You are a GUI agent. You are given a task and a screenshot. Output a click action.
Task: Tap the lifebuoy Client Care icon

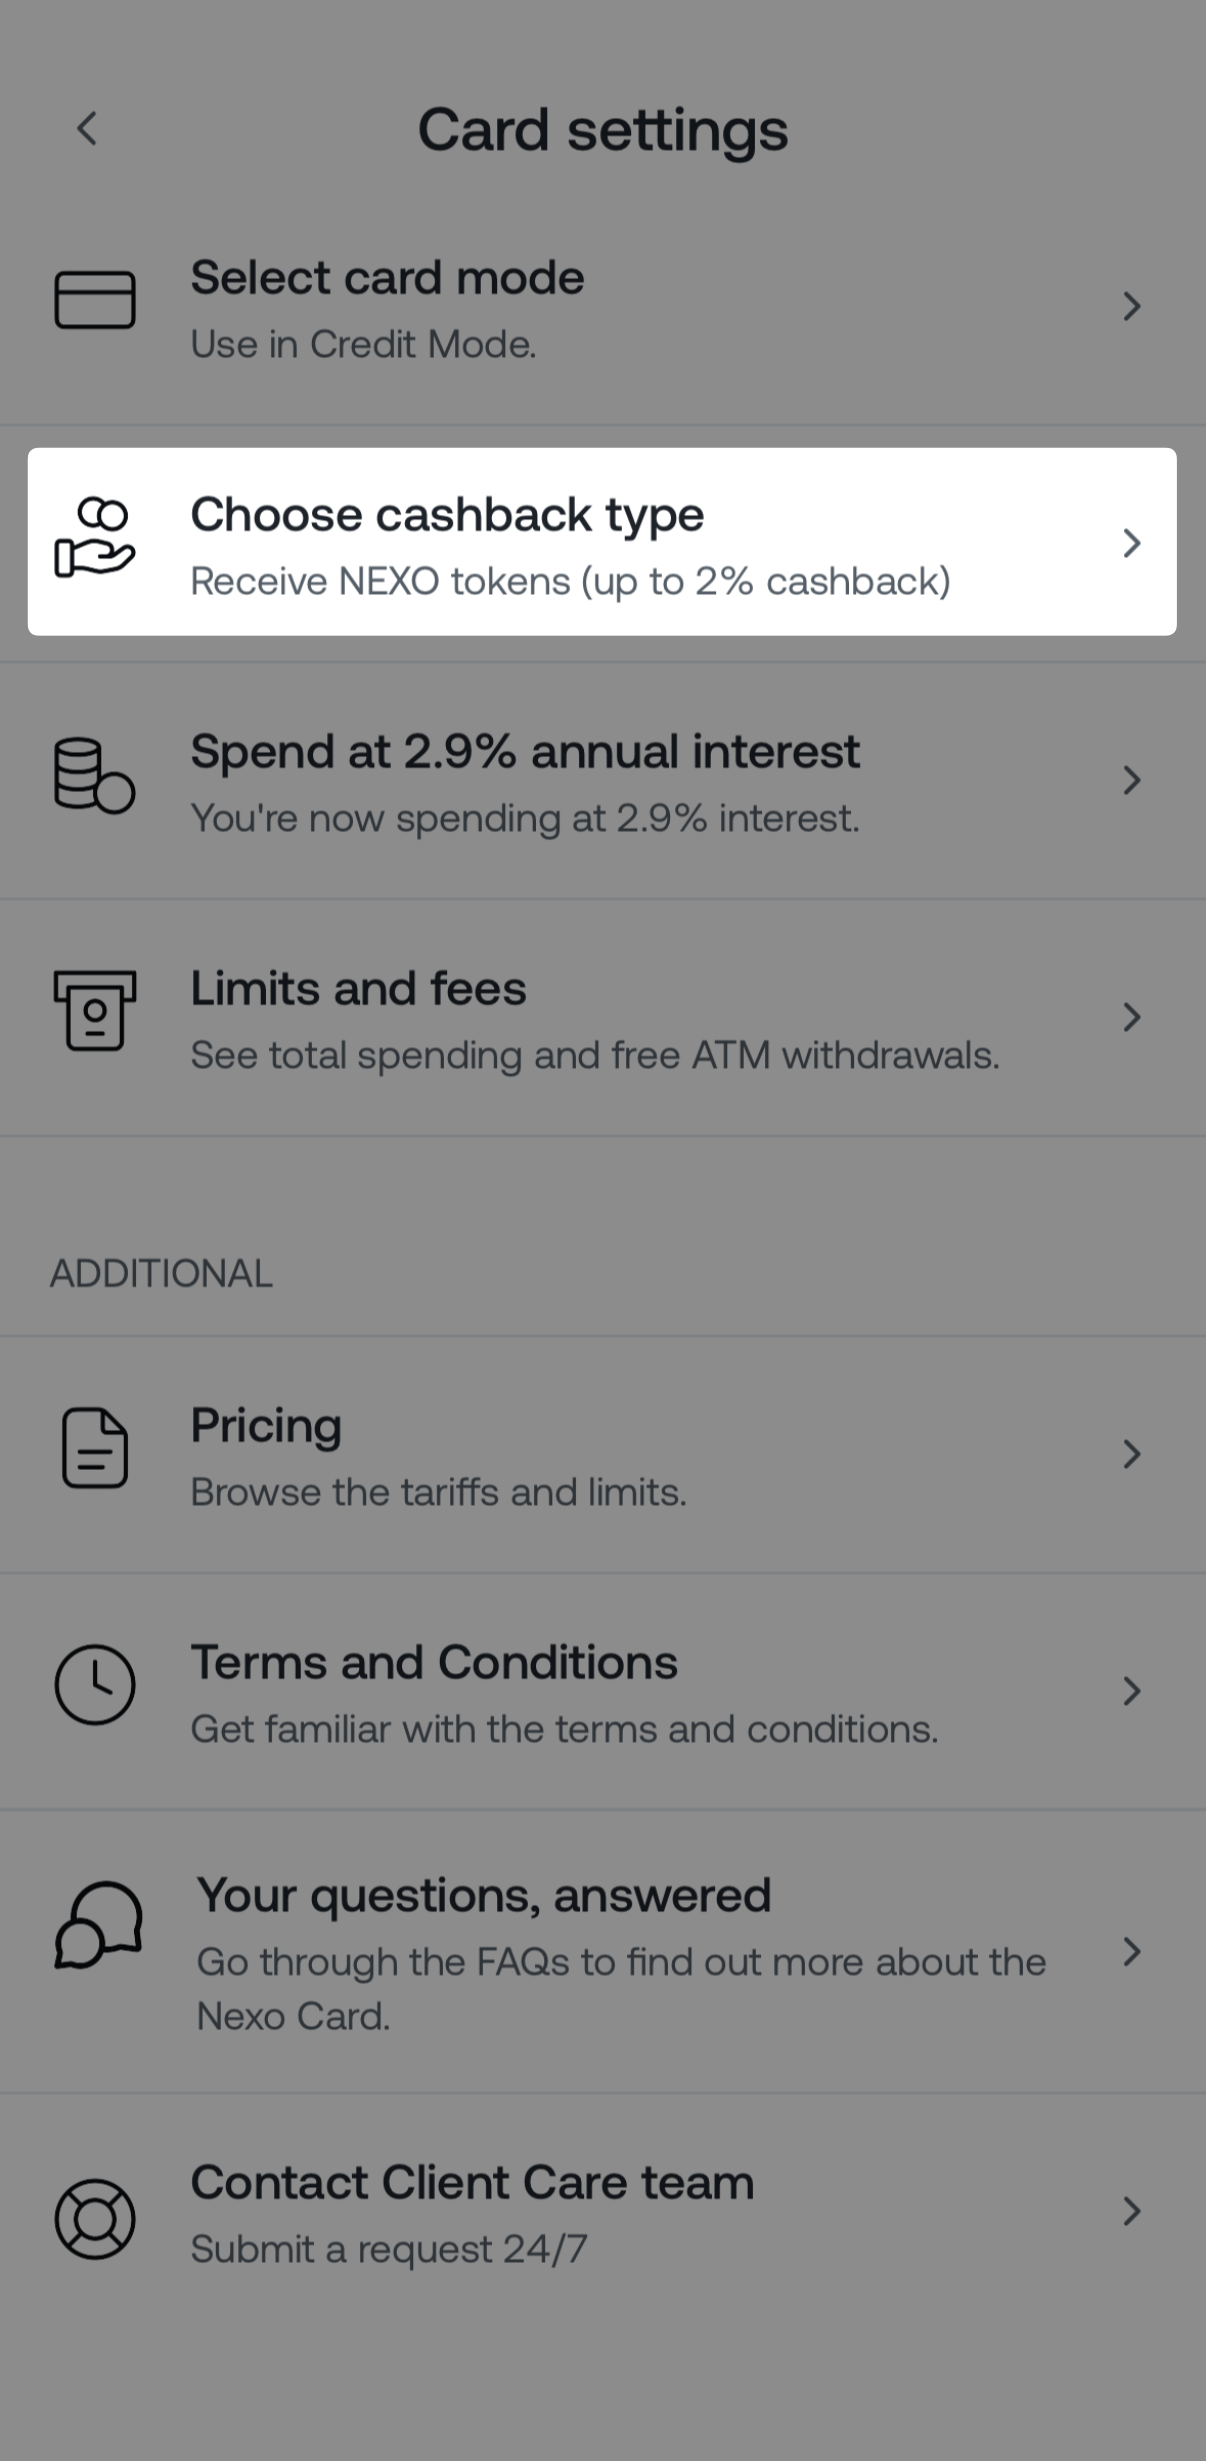[x=95, y=2219]
